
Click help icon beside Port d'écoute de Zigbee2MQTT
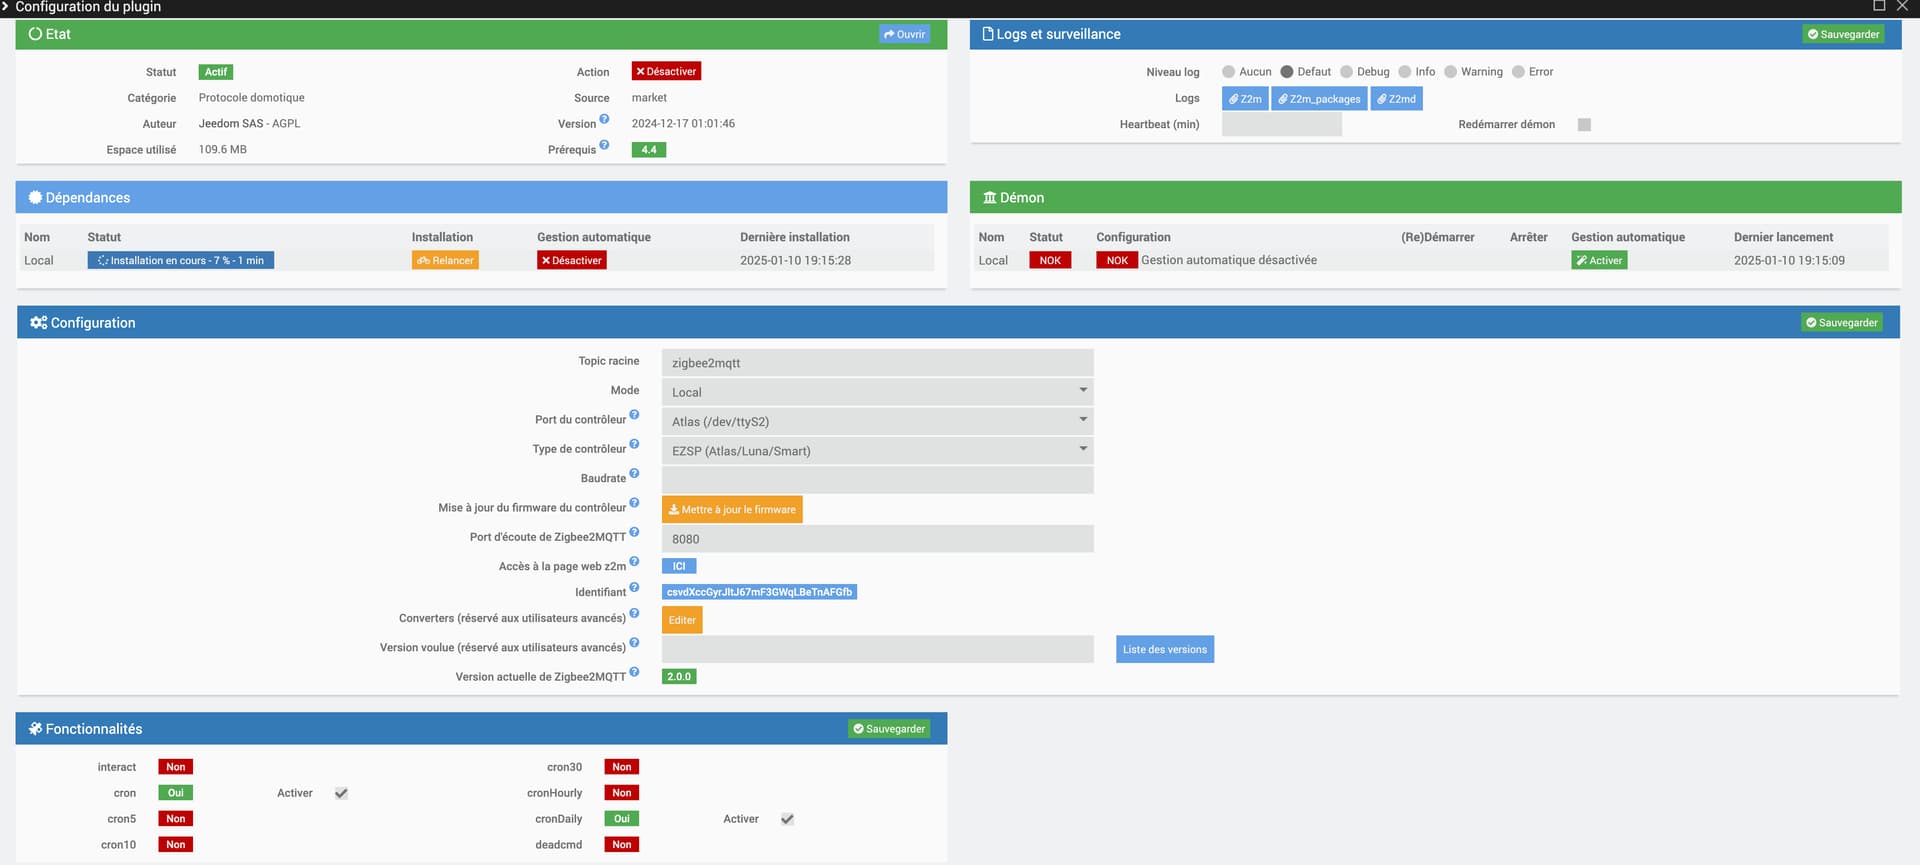[634, 532]
